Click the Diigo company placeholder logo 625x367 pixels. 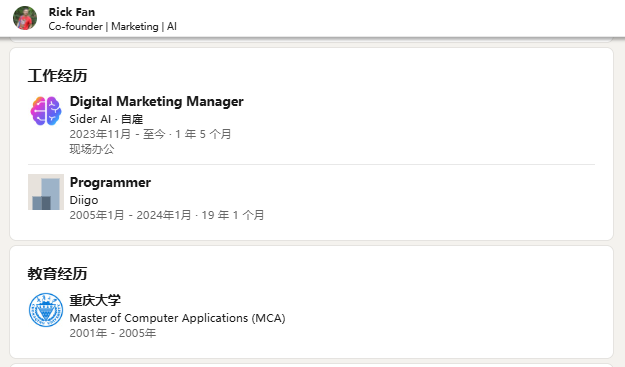click(x=46, y=192)
